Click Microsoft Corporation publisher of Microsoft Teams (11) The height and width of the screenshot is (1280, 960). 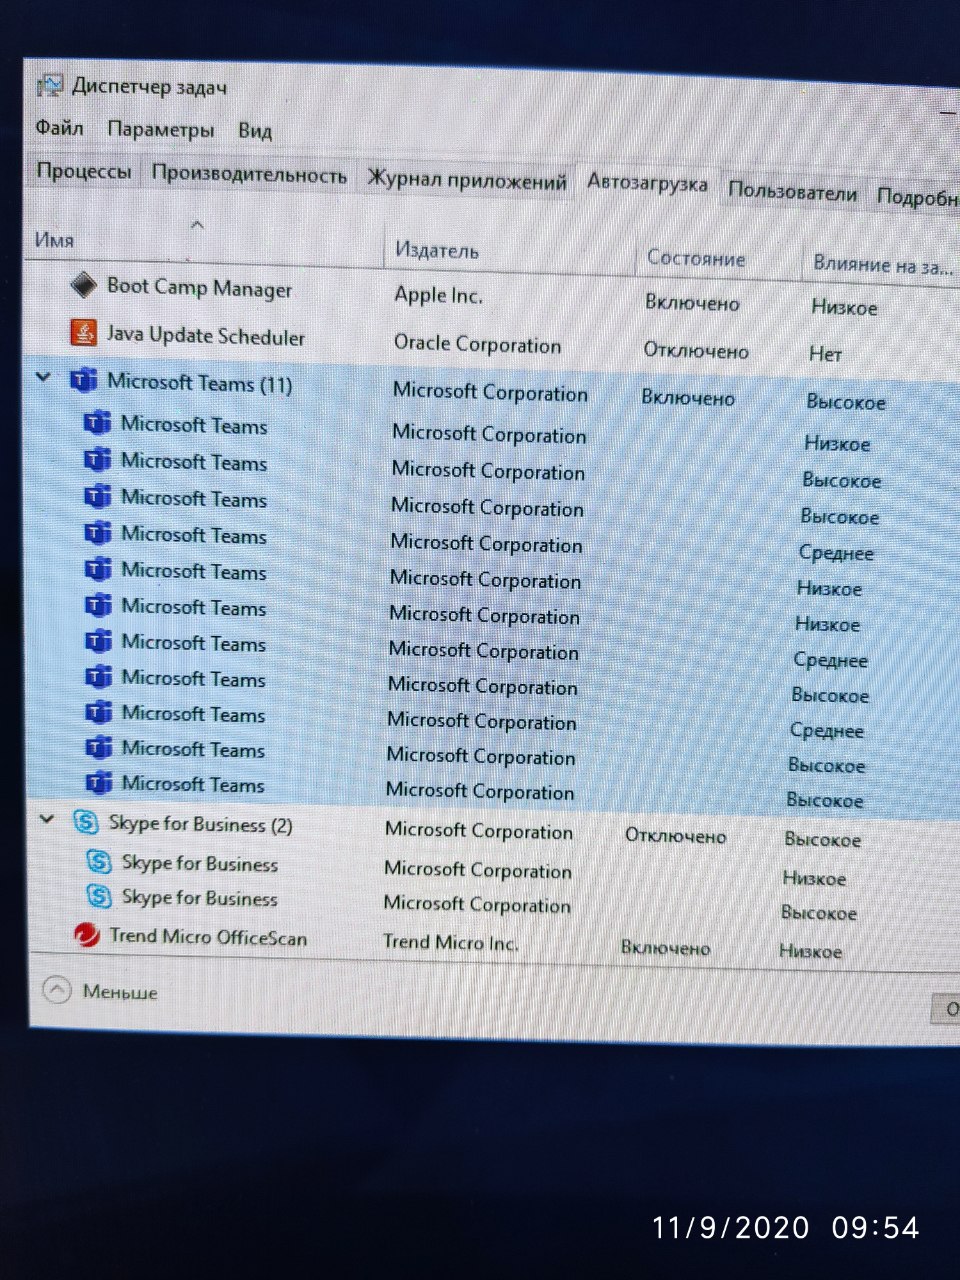(490, 392)
